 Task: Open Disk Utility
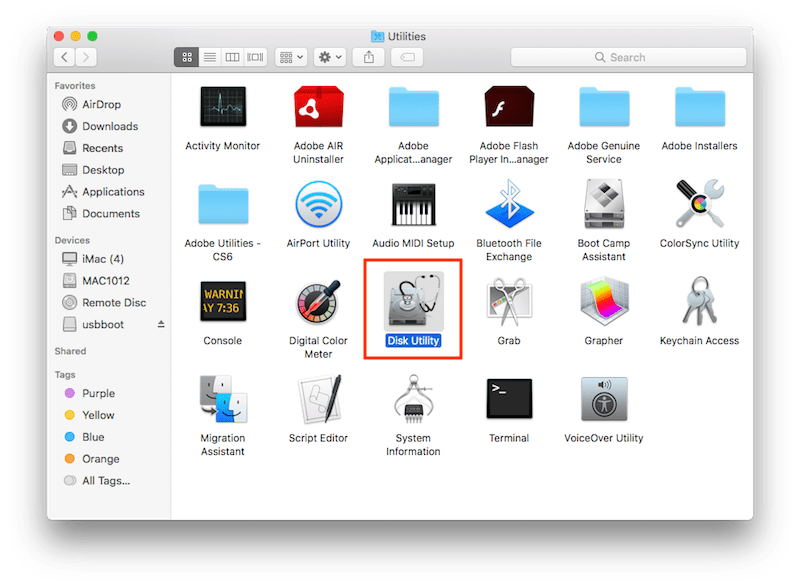coord(413,300)
